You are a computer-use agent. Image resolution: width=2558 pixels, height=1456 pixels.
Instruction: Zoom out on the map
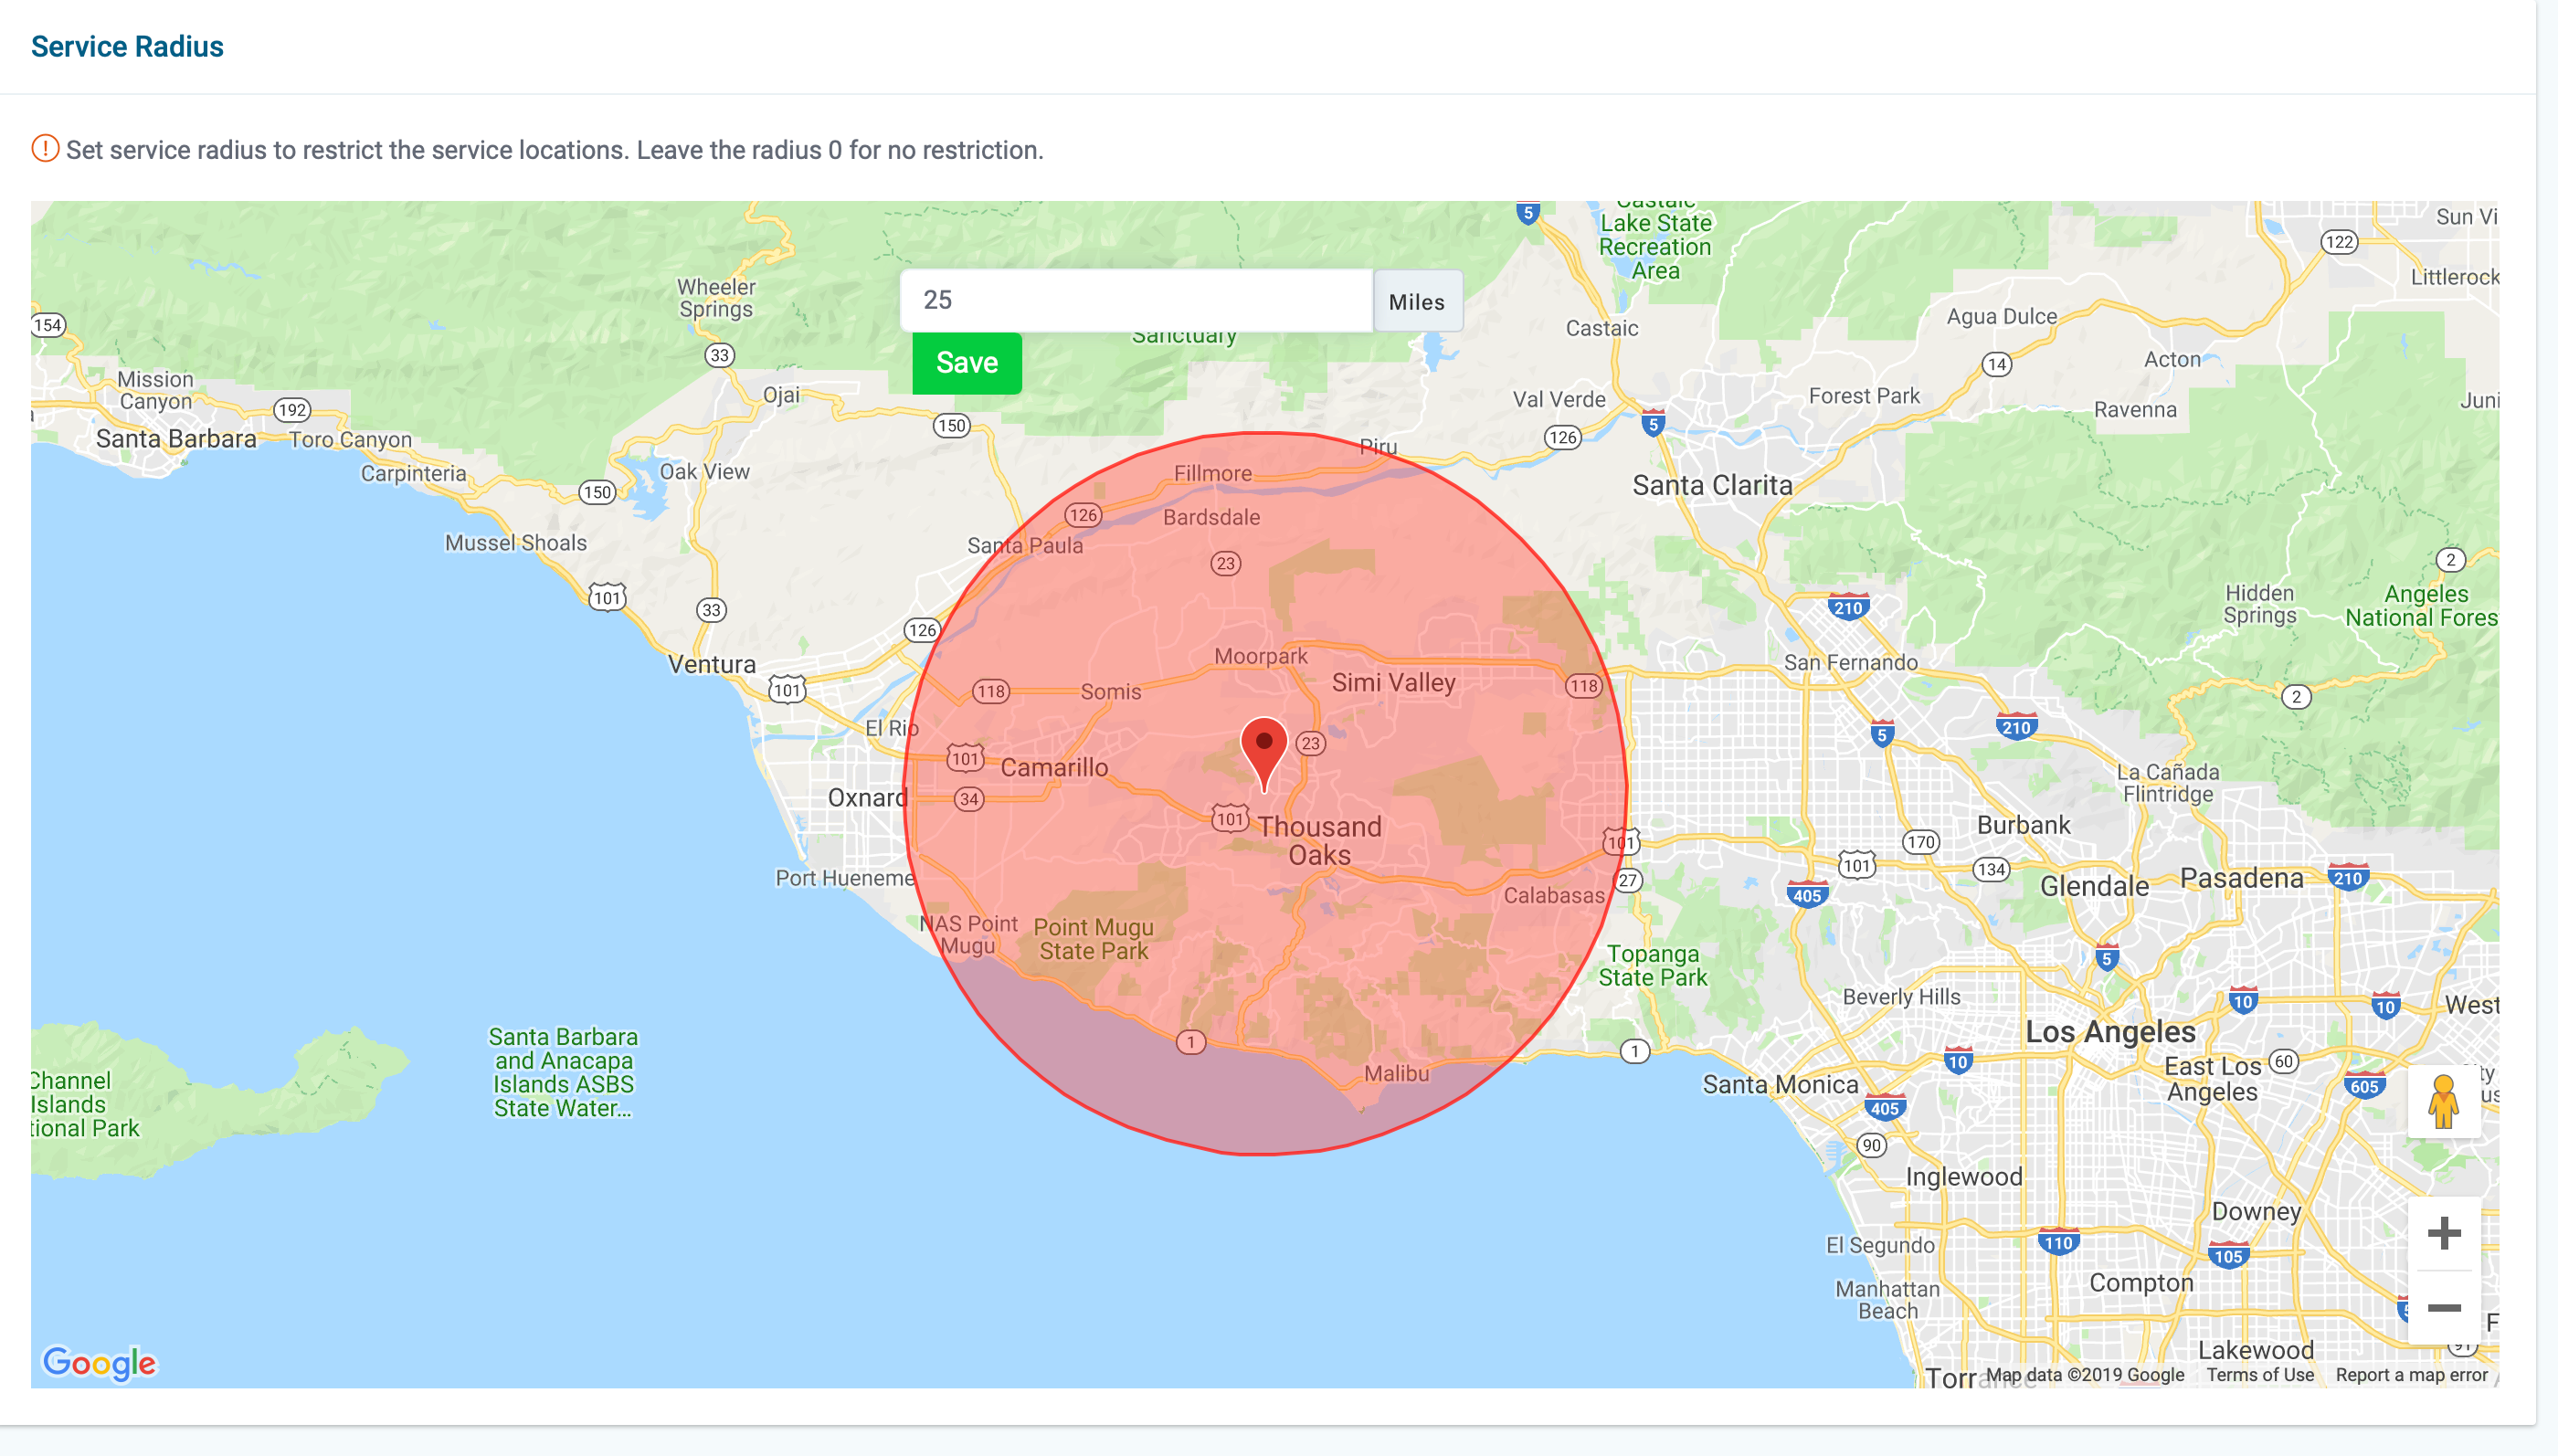pos(2443,1308)
